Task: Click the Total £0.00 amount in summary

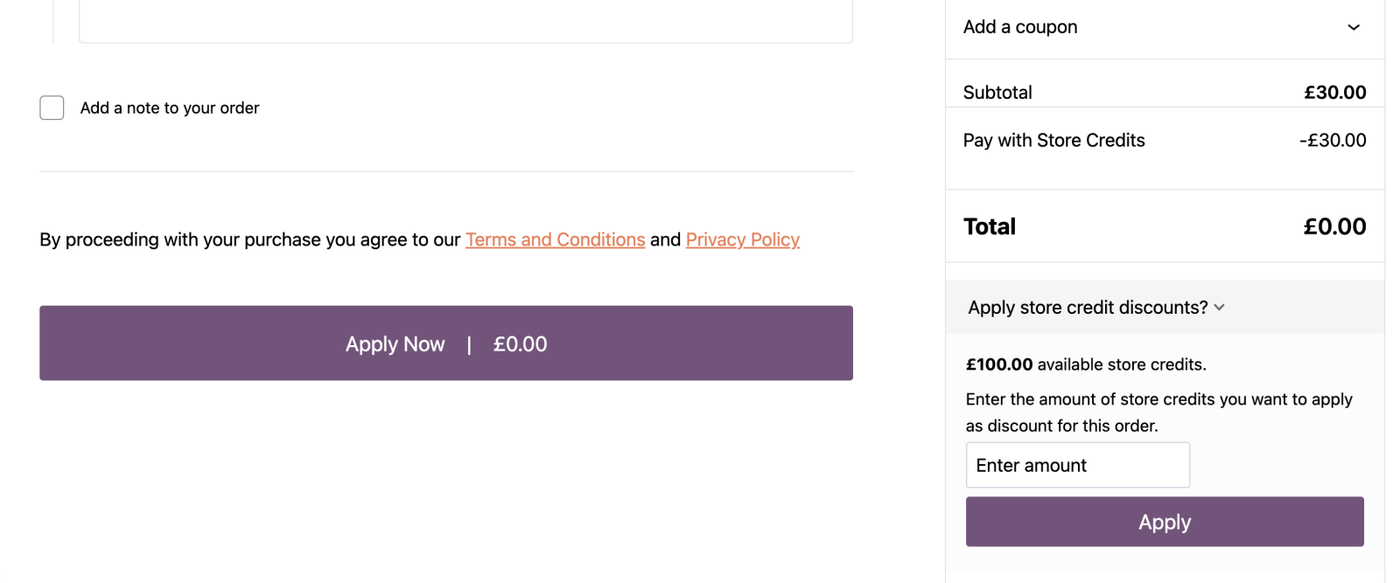Action: [x=1334, y=227]
